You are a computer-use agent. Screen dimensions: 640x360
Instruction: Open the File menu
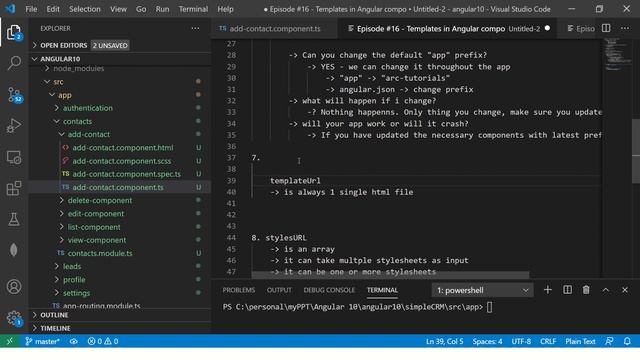[x=31, y=9]
